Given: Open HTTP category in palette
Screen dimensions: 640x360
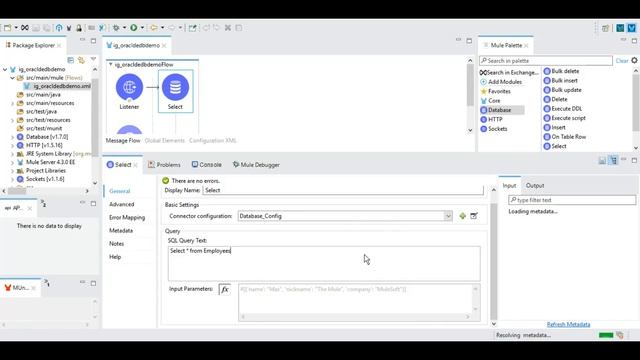Looking at the screenshot, I should pyautogui.click(x=491, y=120).
